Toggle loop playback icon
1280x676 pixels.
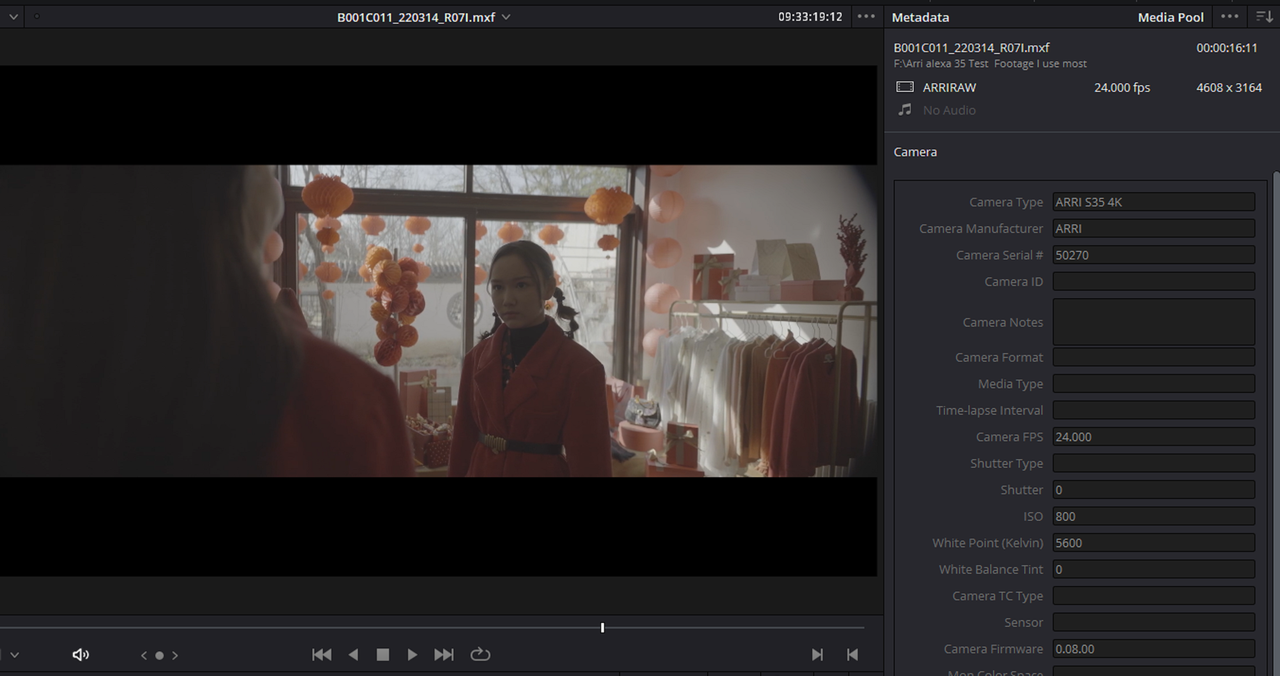click(x=480, y=654)
